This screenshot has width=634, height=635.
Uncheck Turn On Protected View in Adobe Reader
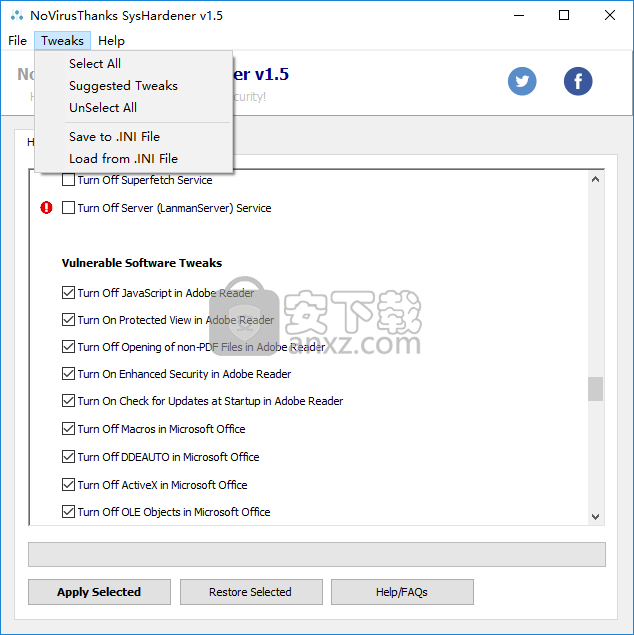pos(68,320)
